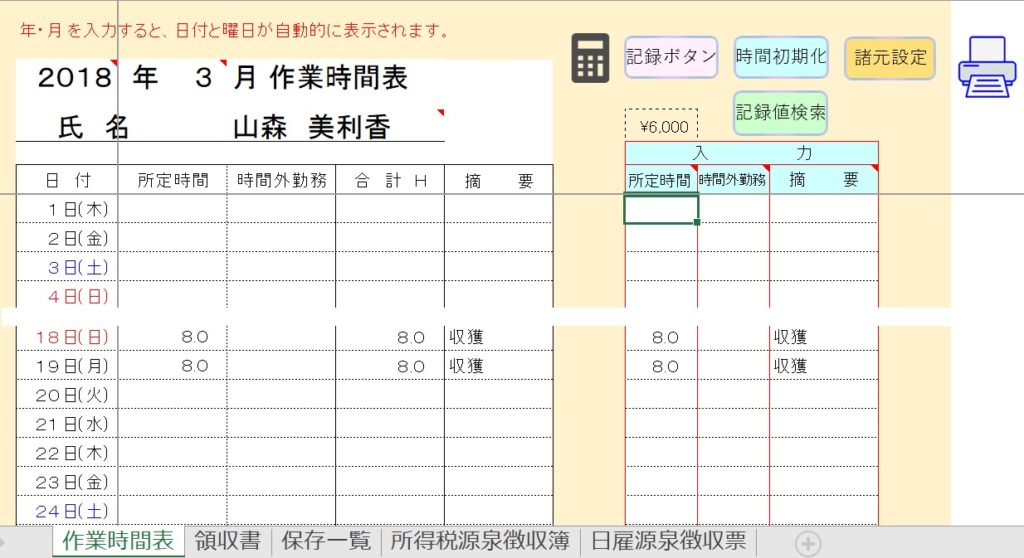Click the 入力 時間外勤務 column header
The image size is (1024, 558).
click(x=733, y=180)
